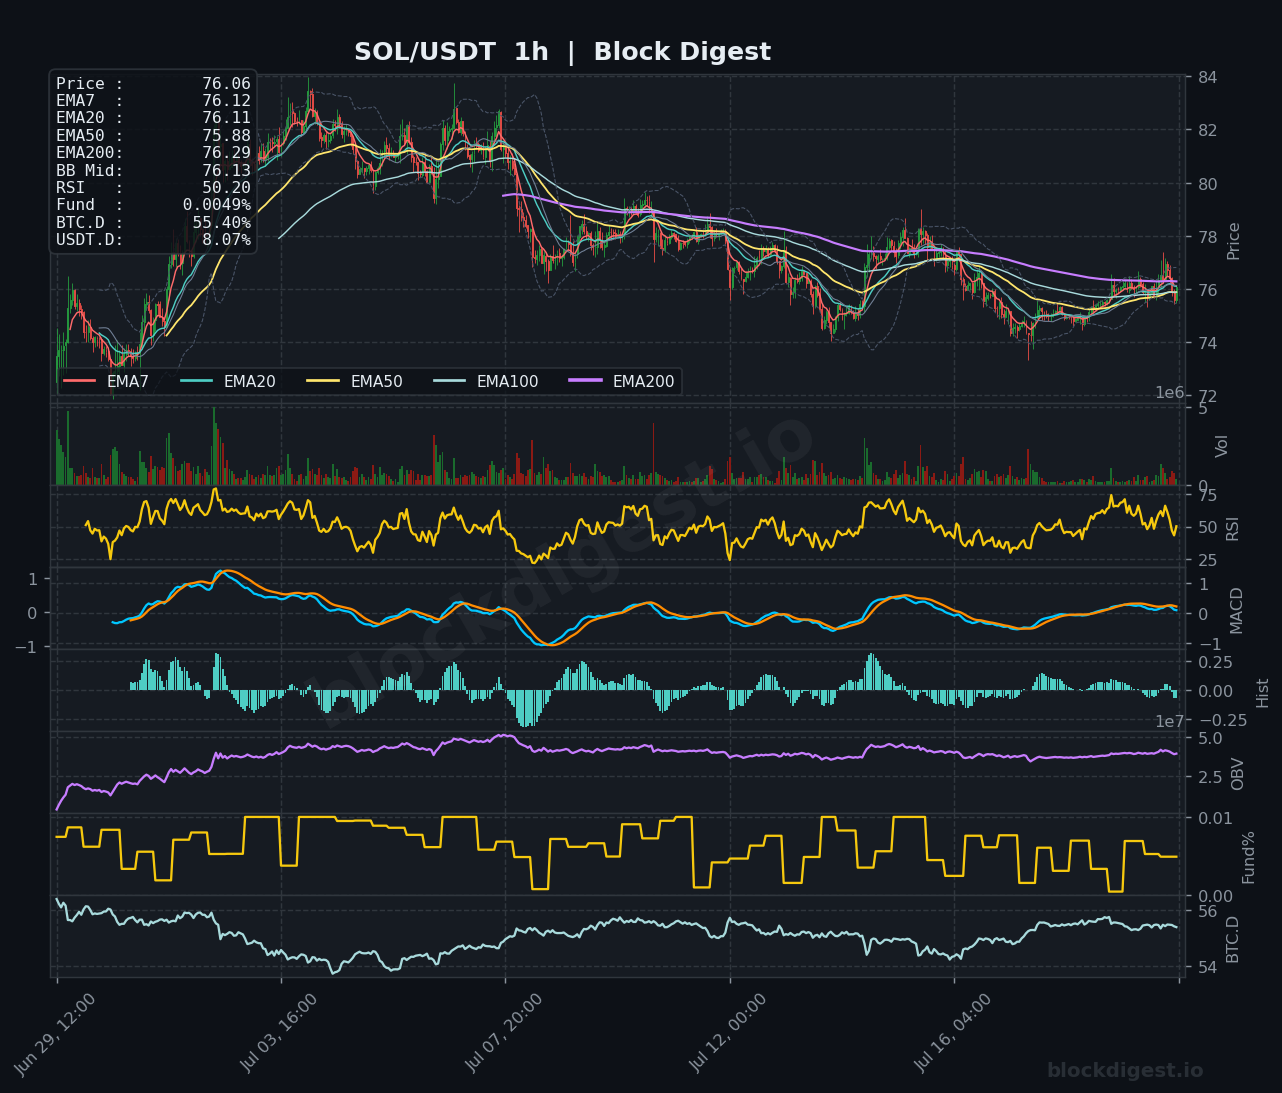Click the Fund% axis value 0.01
The width and height of the screenshot is (1282, 1093).
pos(1215,819)
